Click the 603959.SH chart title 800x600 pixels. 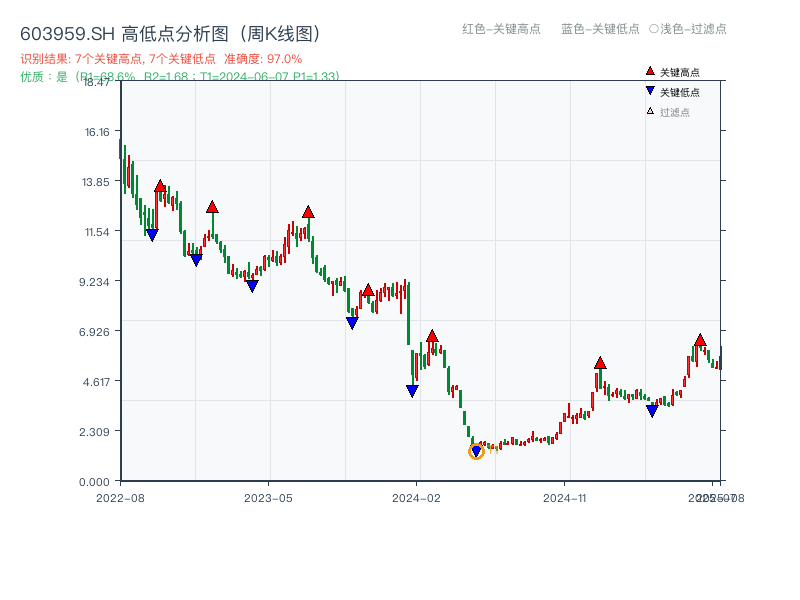170,34
